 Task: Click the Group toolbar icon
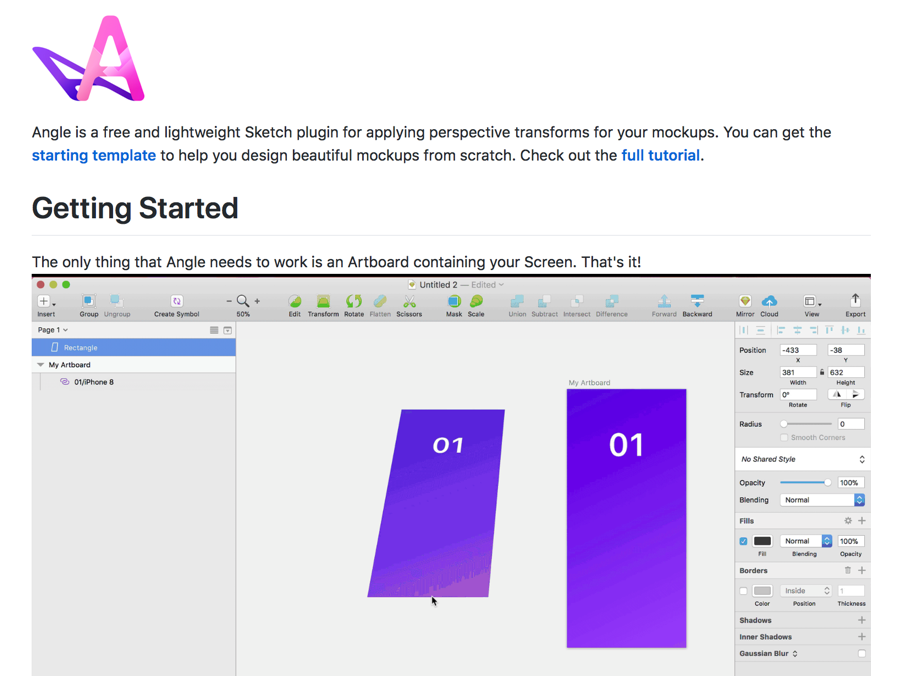pos(88,301)
